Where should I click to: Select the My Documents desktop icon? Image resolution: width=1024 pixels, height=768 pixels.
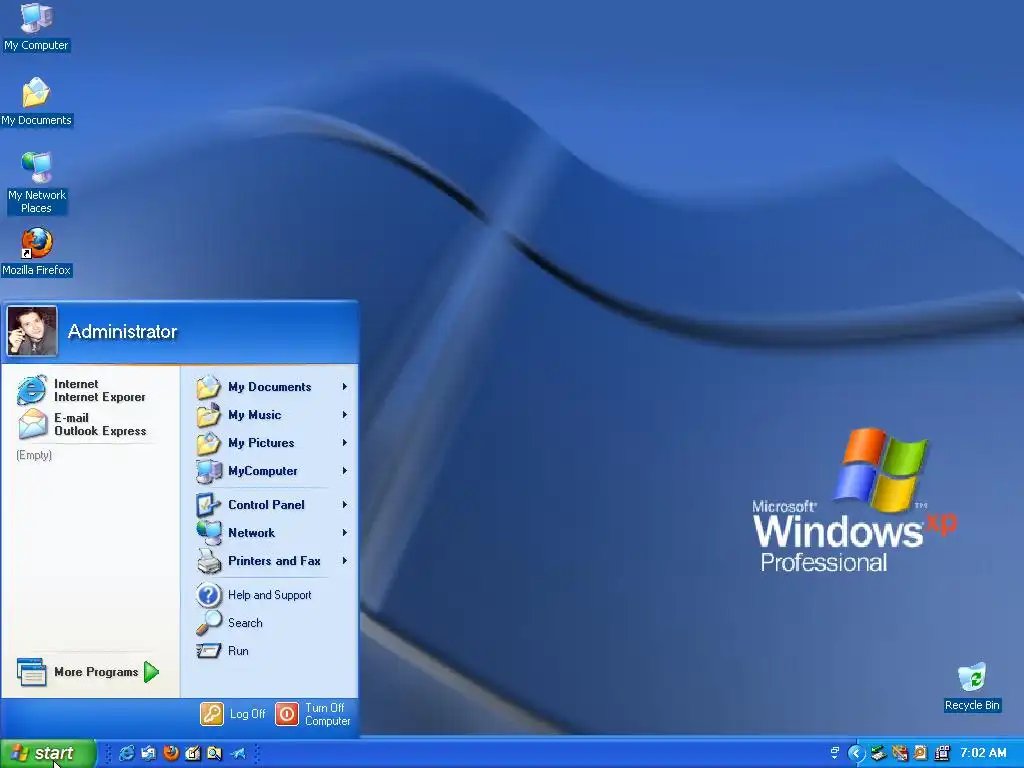tap(36, 102)
